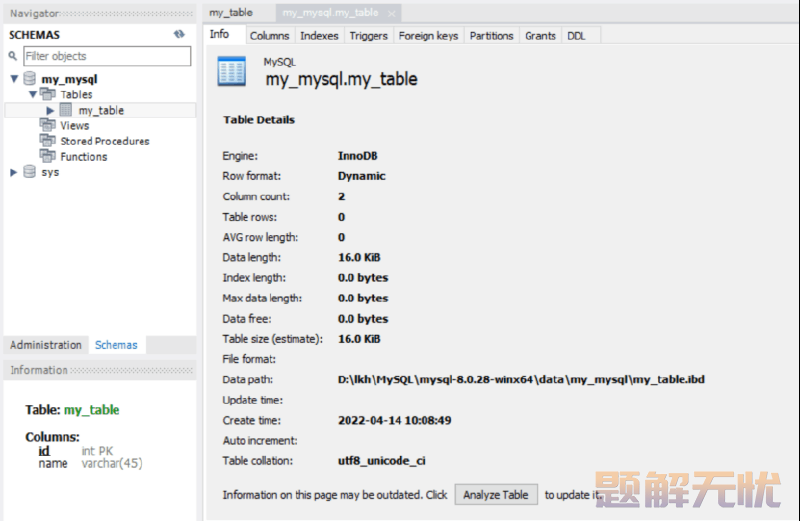Screen dimensions: 800x521
Task: Click the Index length 0.0 bytes value
Action: [363, 278]
